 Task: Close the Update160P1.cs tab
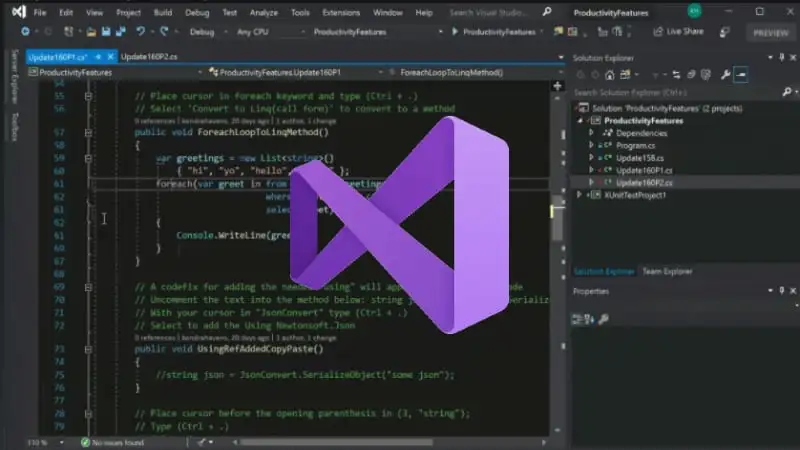(110, 57)
